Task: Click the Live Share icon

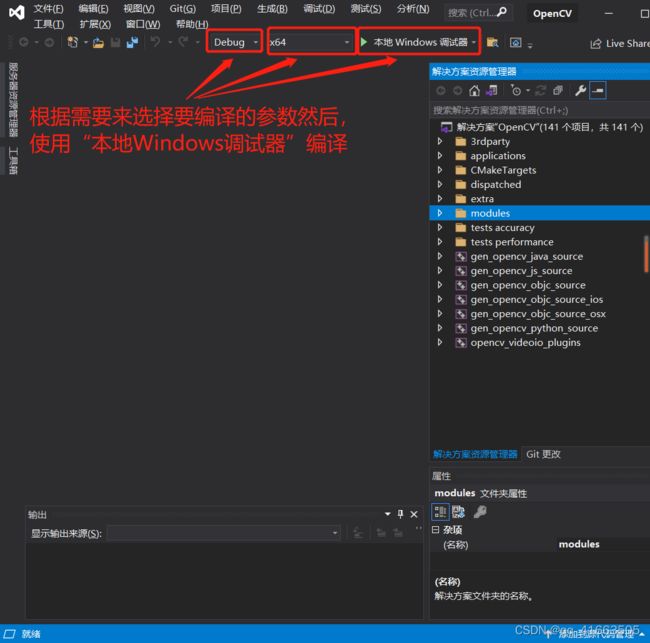Action: tap(596, 43)
